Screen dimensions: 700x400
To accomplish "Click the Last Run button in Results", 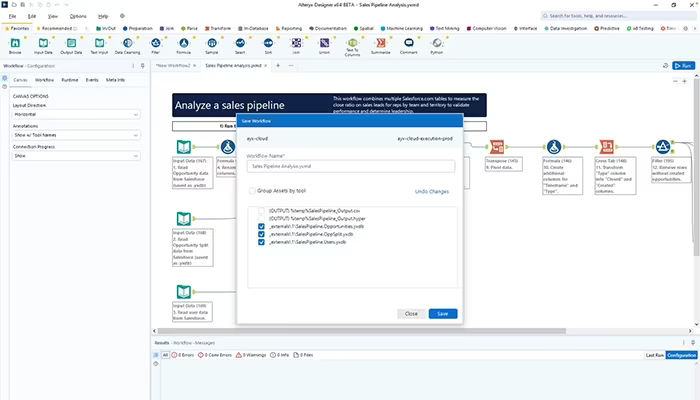I will pyautogui.click(x=654, y=355).
